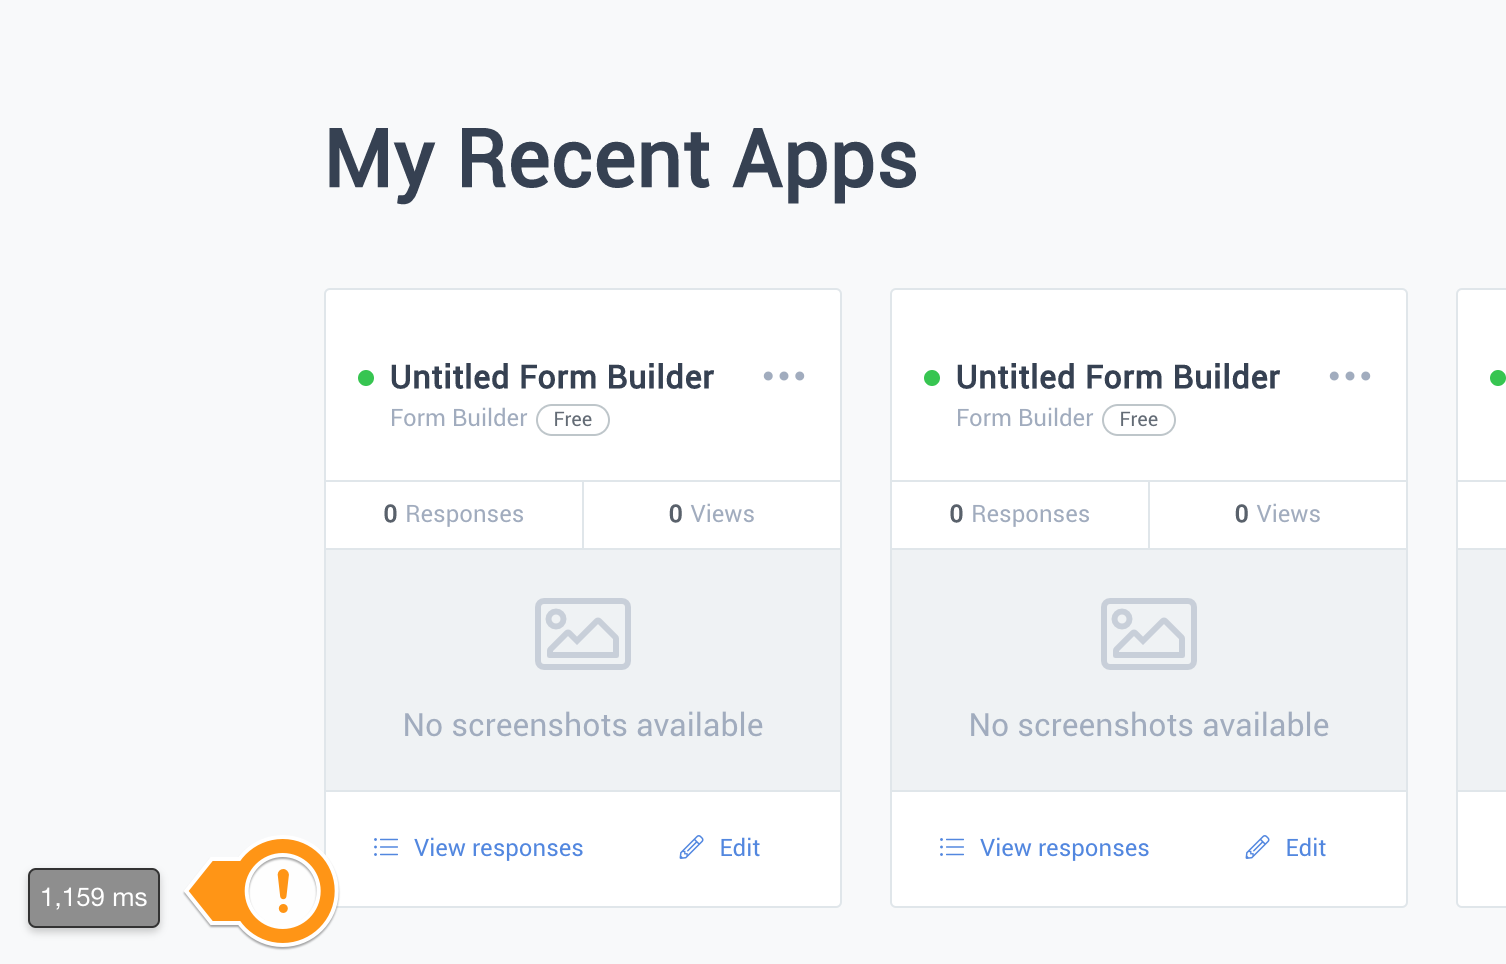Open three-dot menu on first form card
Image resolution: width=1506 pixels, height=964 pixels.
pos(784,376)
